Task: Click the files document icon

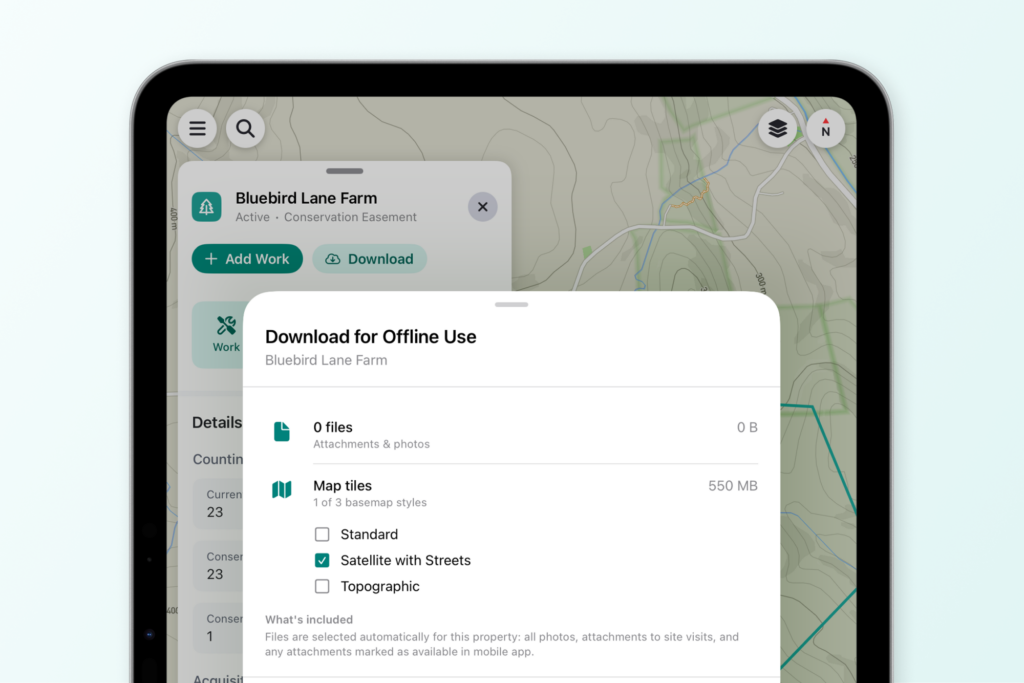Action: point(281,432)
